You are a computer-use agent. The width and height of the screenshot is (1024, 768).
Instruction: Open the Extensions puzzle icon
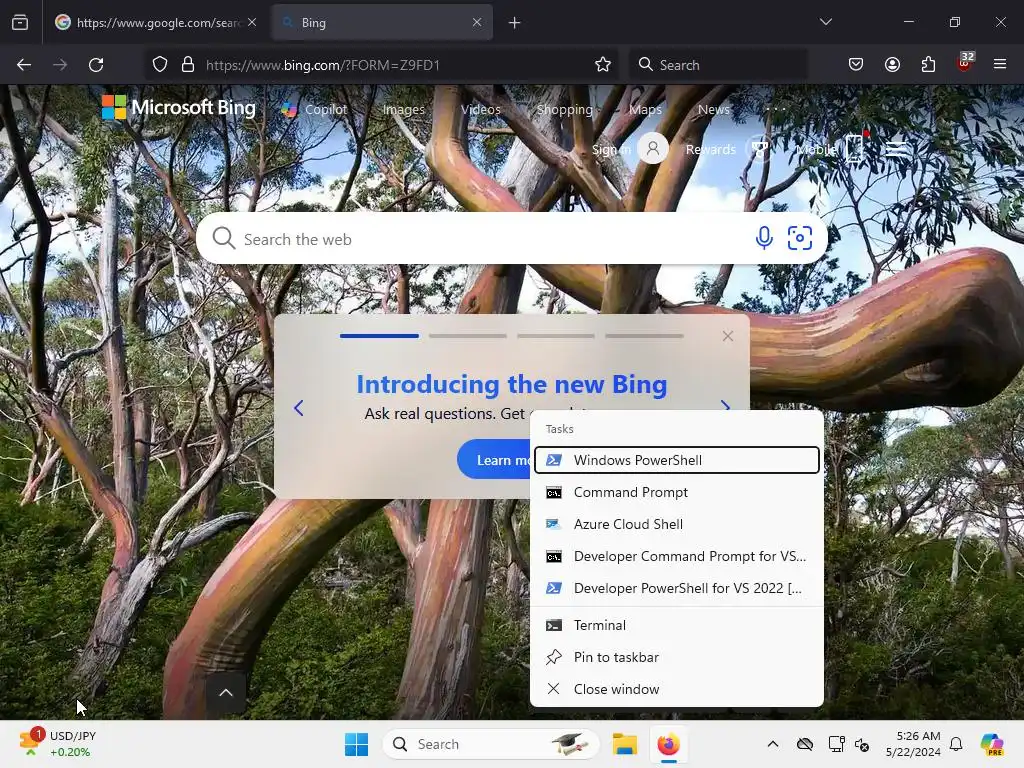(x=928, y=65)
